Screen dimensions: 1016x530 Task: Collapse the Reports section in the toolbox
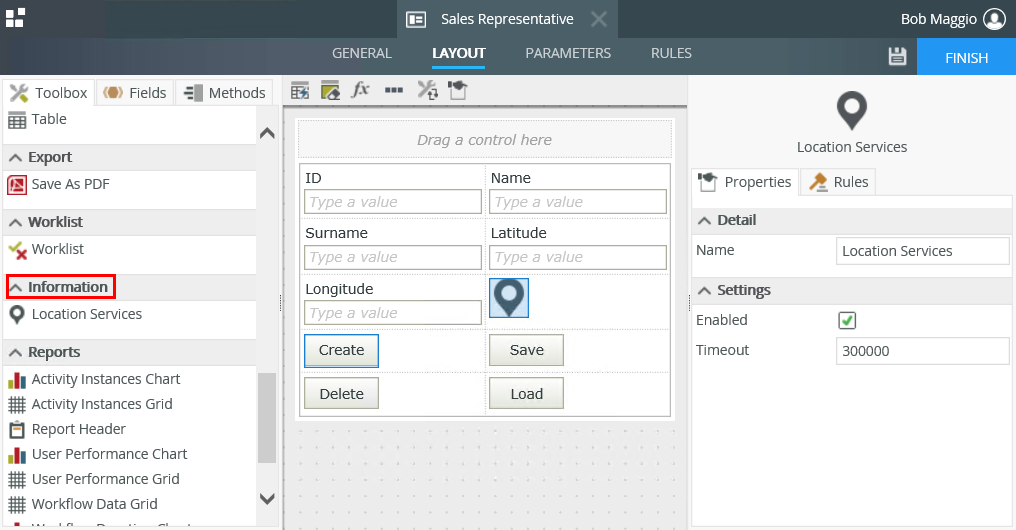16,353
